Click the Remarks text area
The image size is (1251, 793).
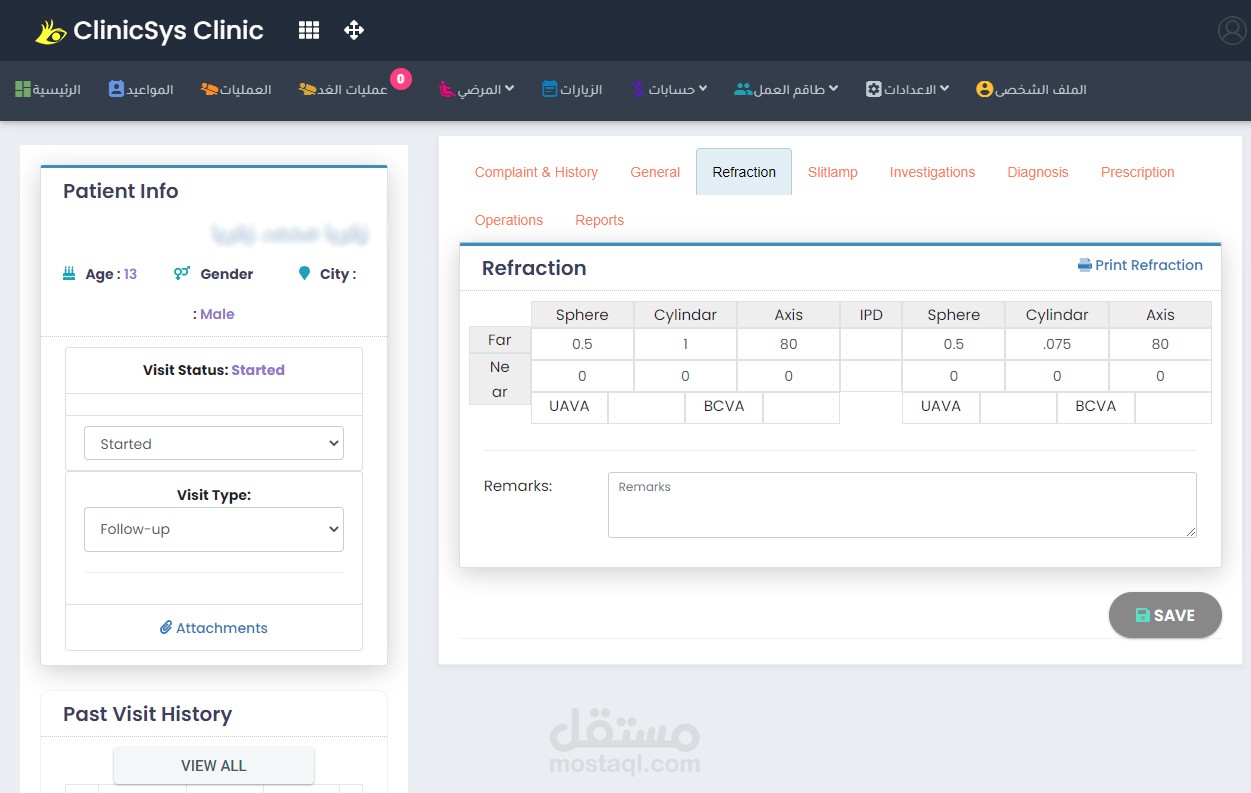tap(902, 505)
